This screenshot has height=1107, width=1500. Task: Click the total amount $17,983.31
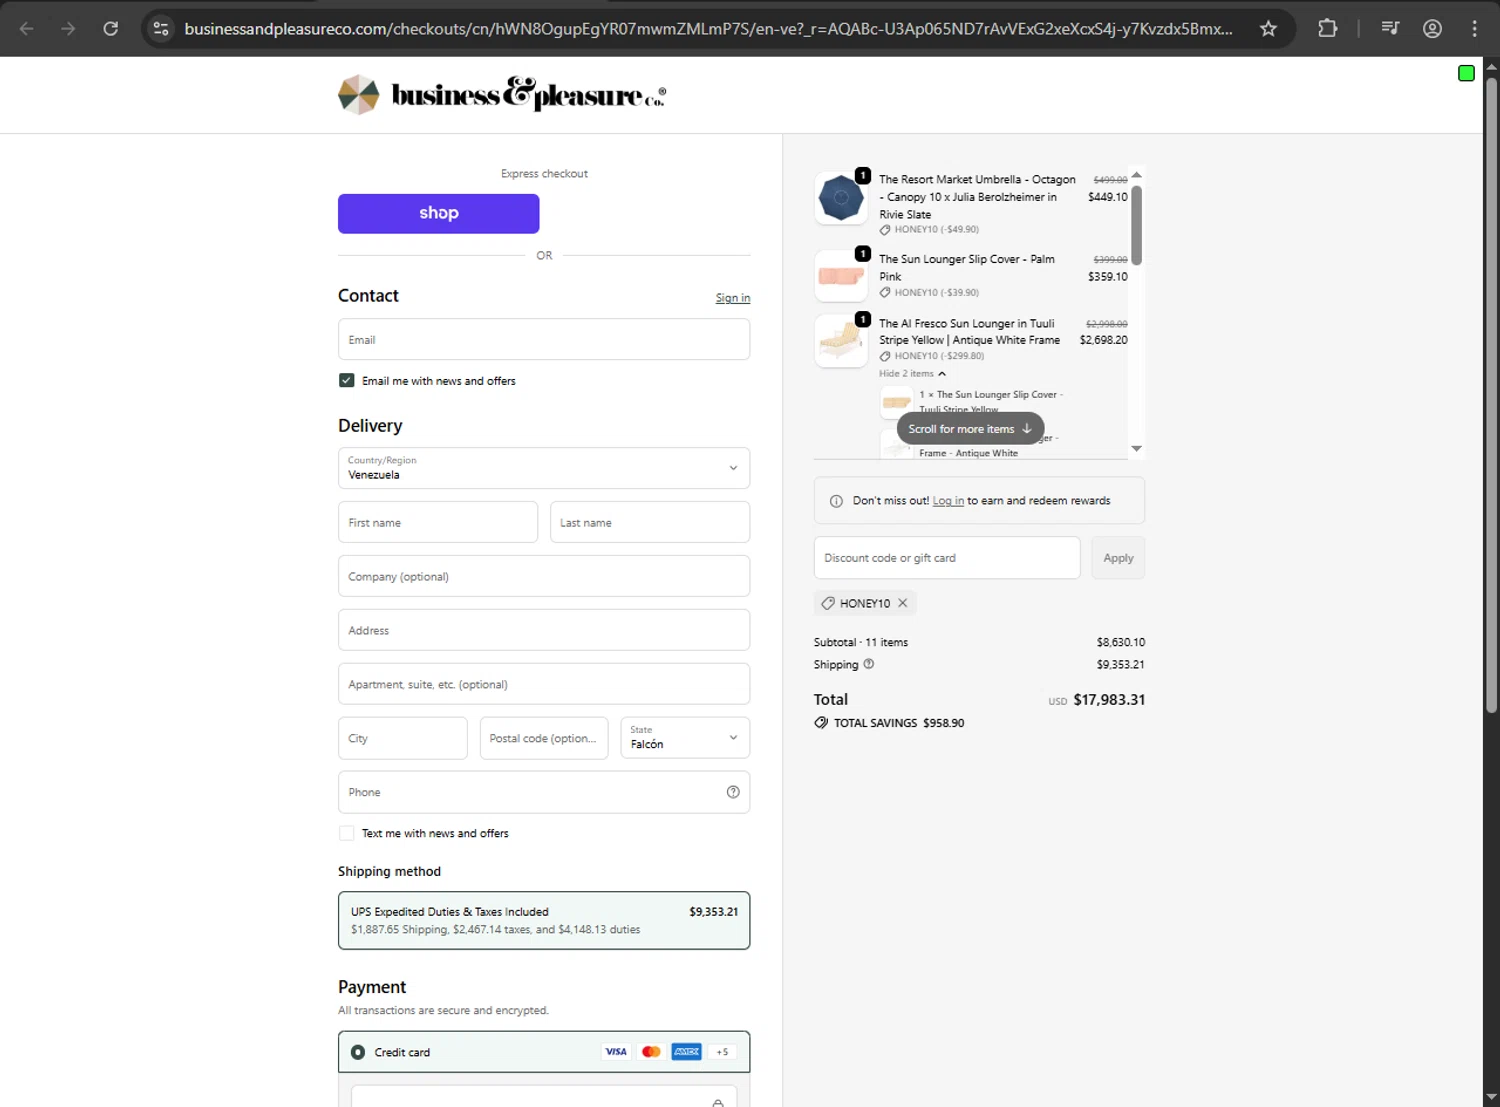(x=1109, y=700)
